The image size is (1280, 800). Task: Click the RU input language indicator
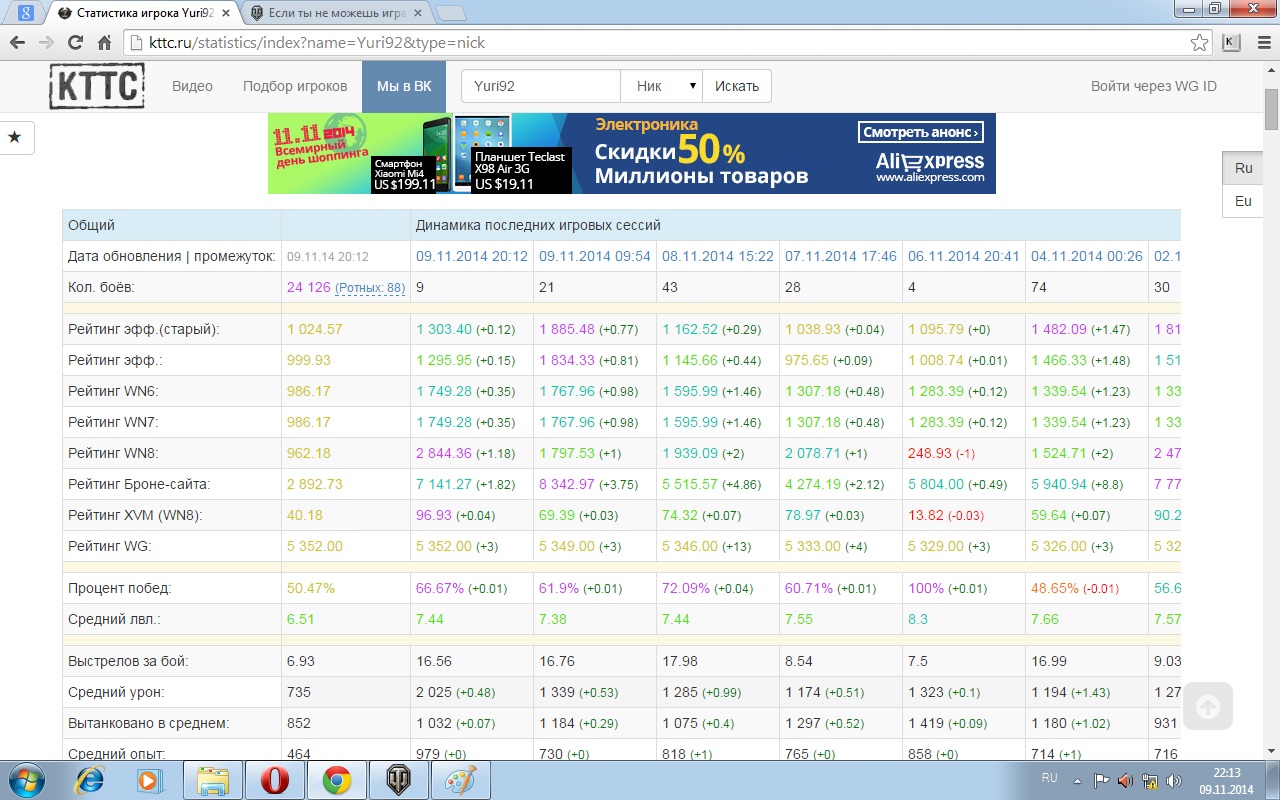pyautogui.click(x=1049, y=777)
